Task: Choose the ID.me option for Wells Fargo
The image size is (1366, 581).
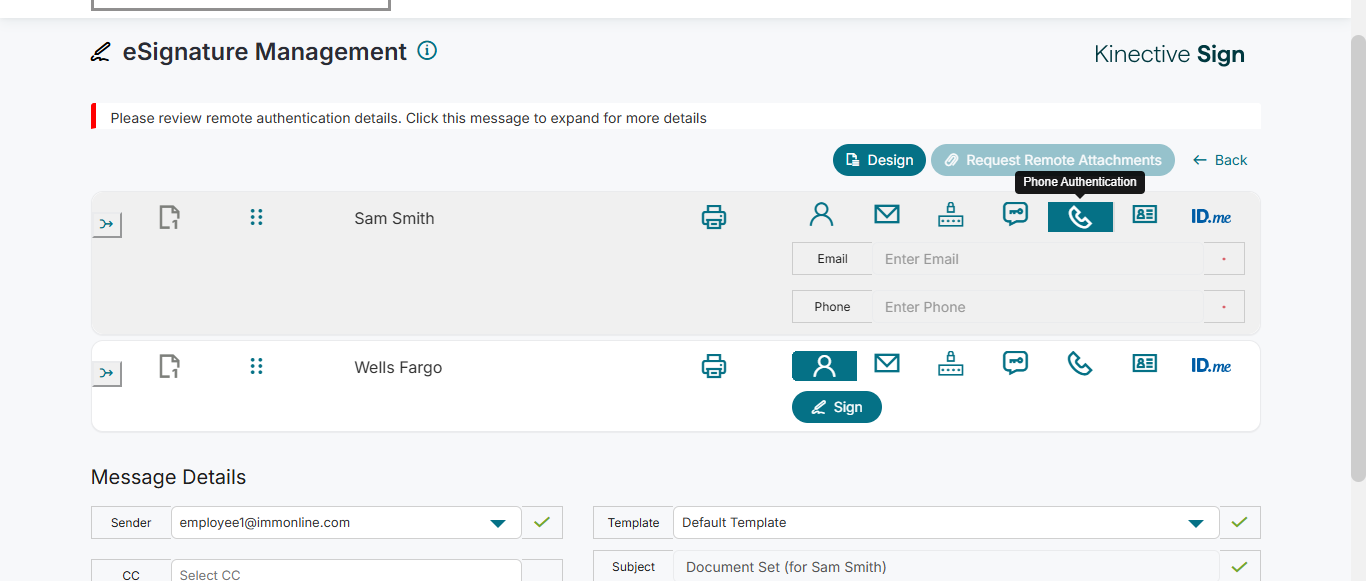Action: point(1210,366)
